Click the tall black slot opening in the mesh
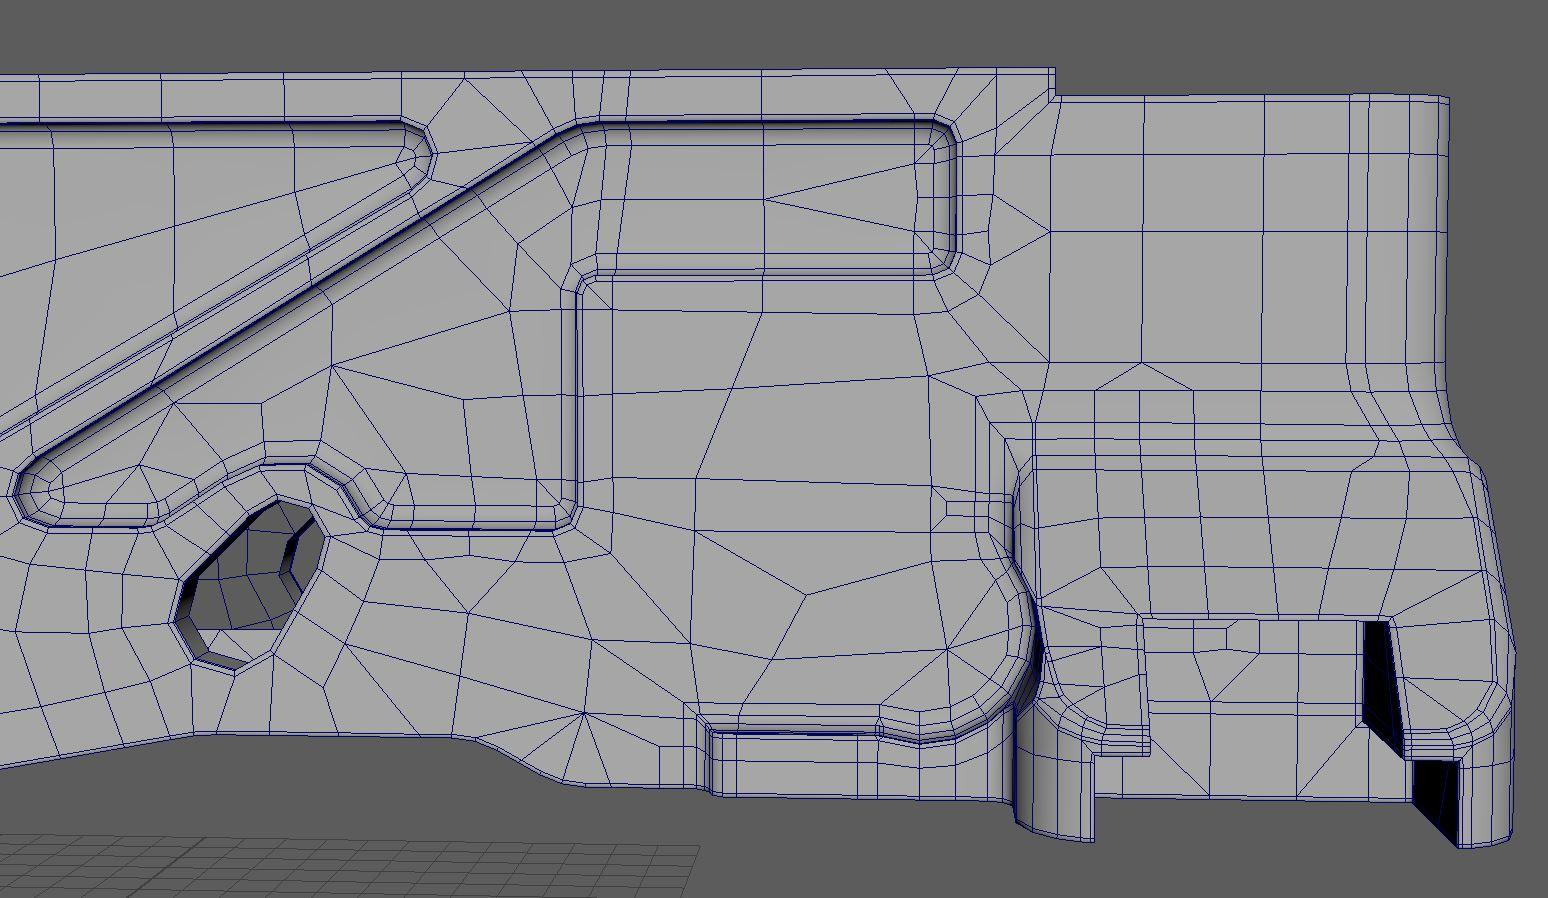Viewport: 1548px width, 898px height. [1381, 685]
